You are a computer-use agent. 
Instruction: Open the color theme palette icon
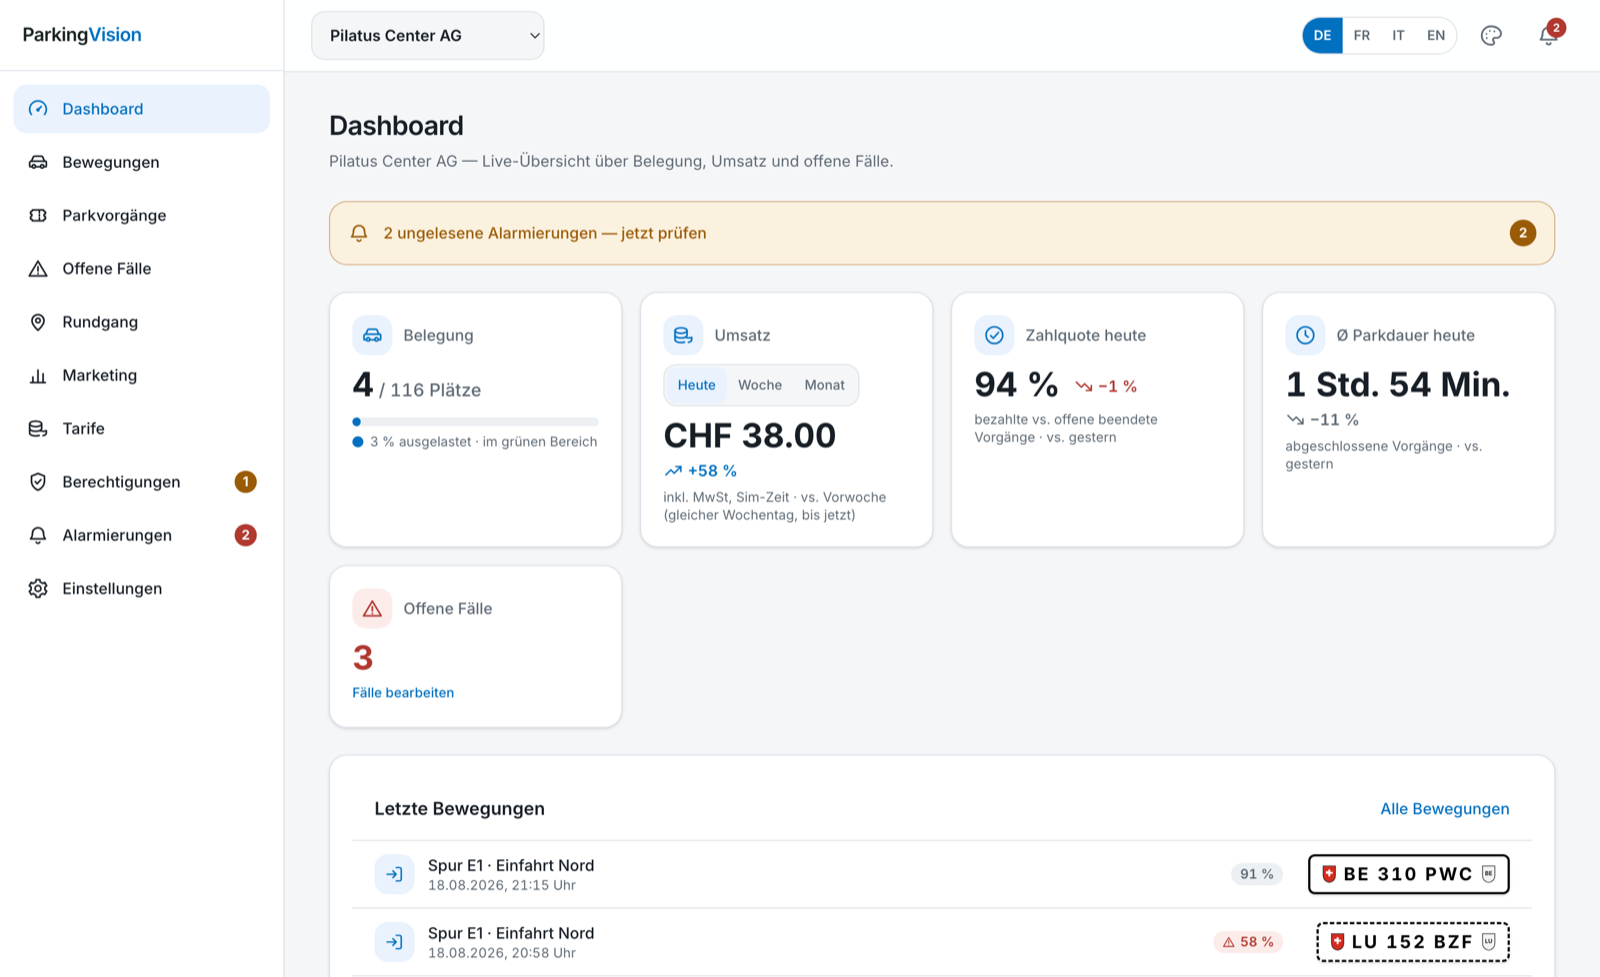point(1491,36)
